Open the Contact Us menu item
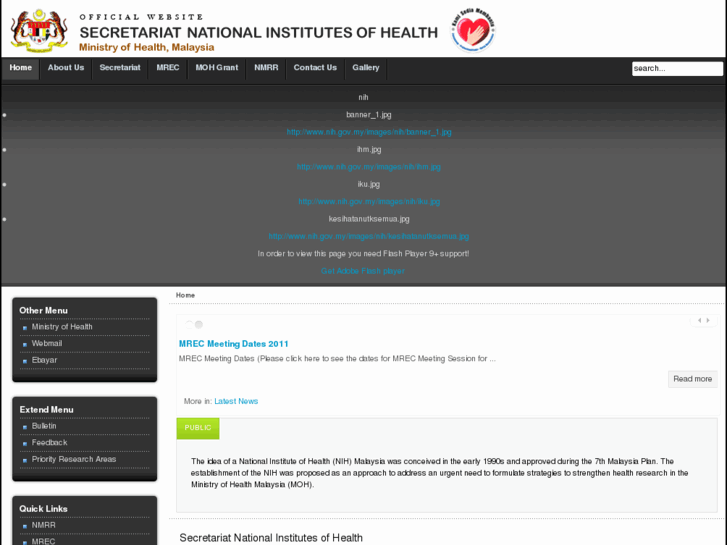727x545 pixels. coord(315,68)
